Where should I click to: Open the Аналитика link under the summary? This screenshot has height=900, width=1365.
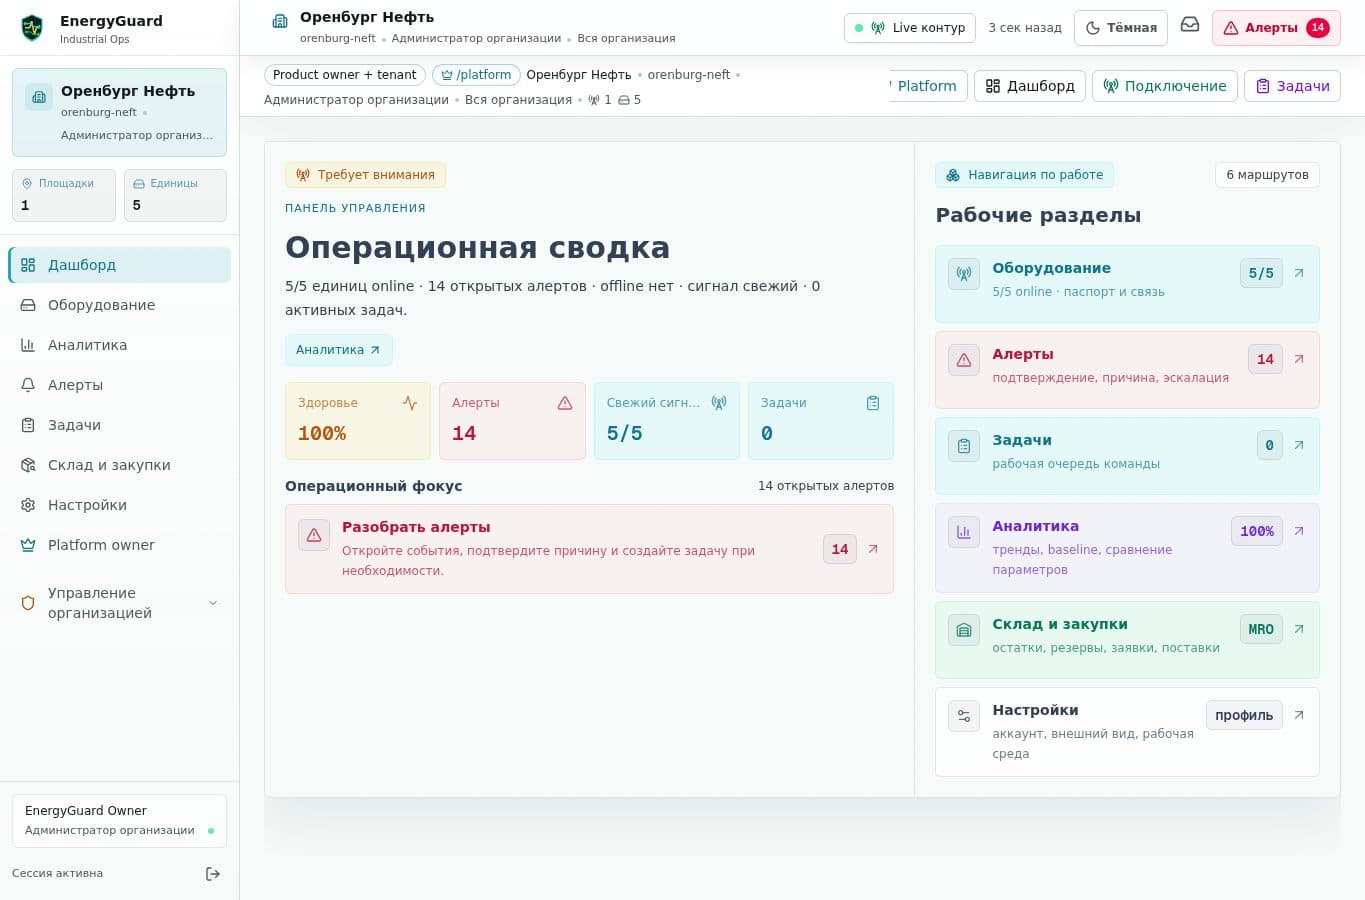(338, 350)
